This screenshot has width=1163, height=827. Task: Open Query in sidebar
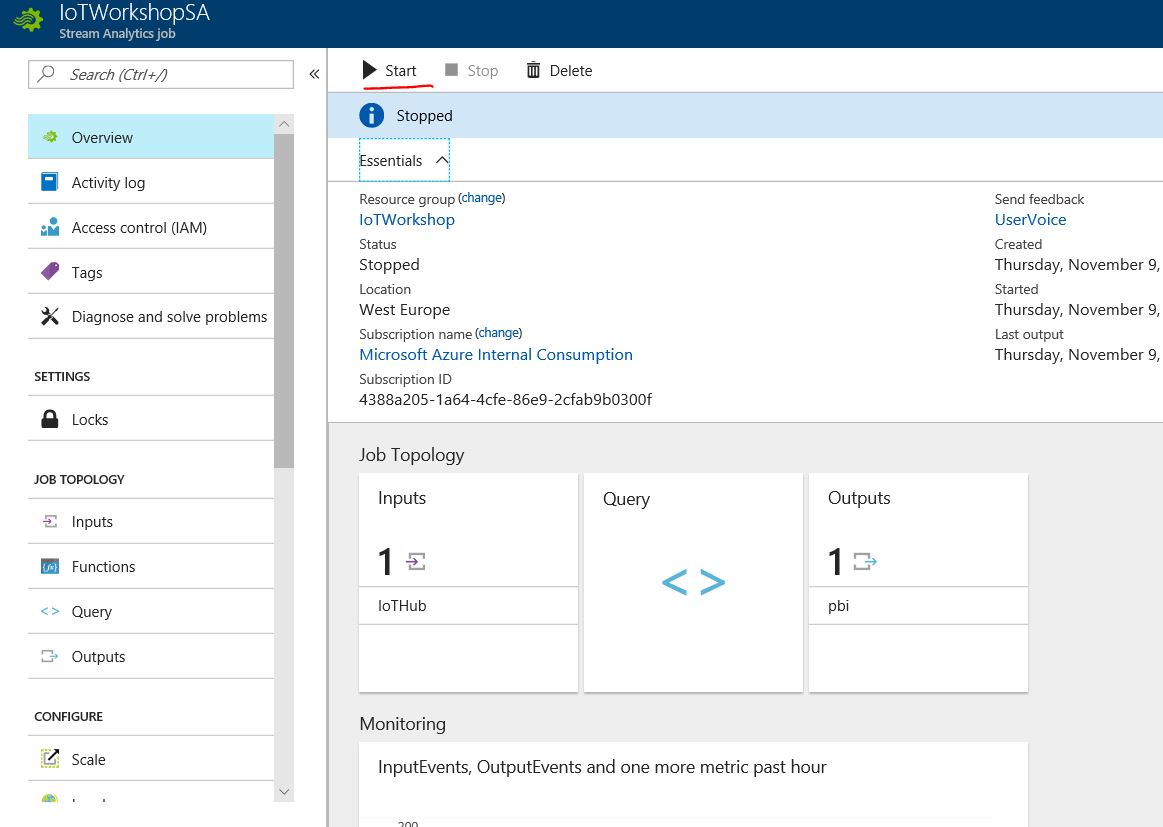tap(151, 611)
